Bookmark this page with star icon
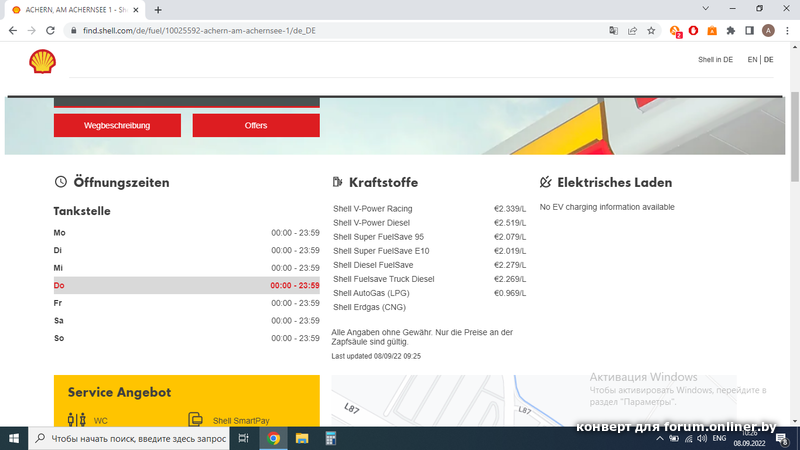The width and height of the screenshot is (800, 450). (x=651, y=31)
